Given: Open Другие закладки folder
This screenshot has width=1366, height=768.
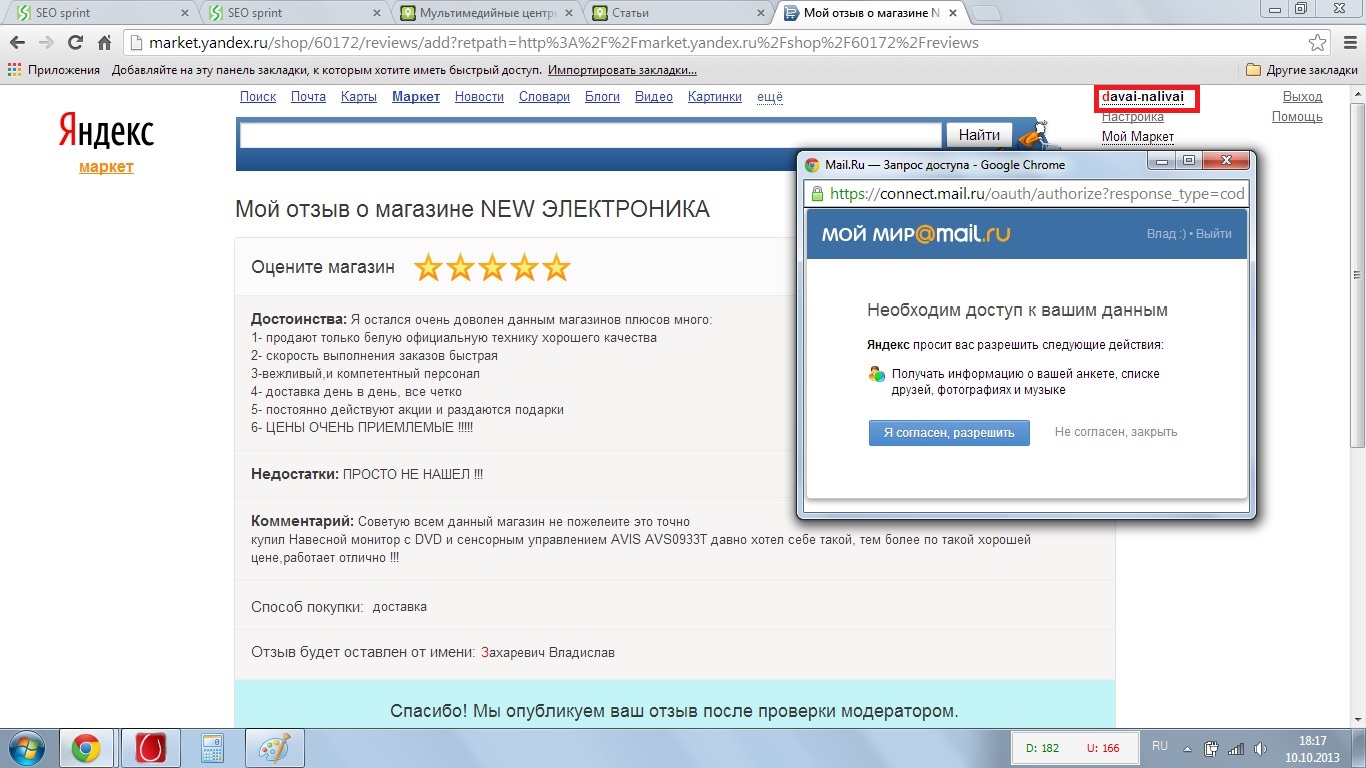Looking at the screenshot, I should pyautogui.click(x=1302, y=70).
